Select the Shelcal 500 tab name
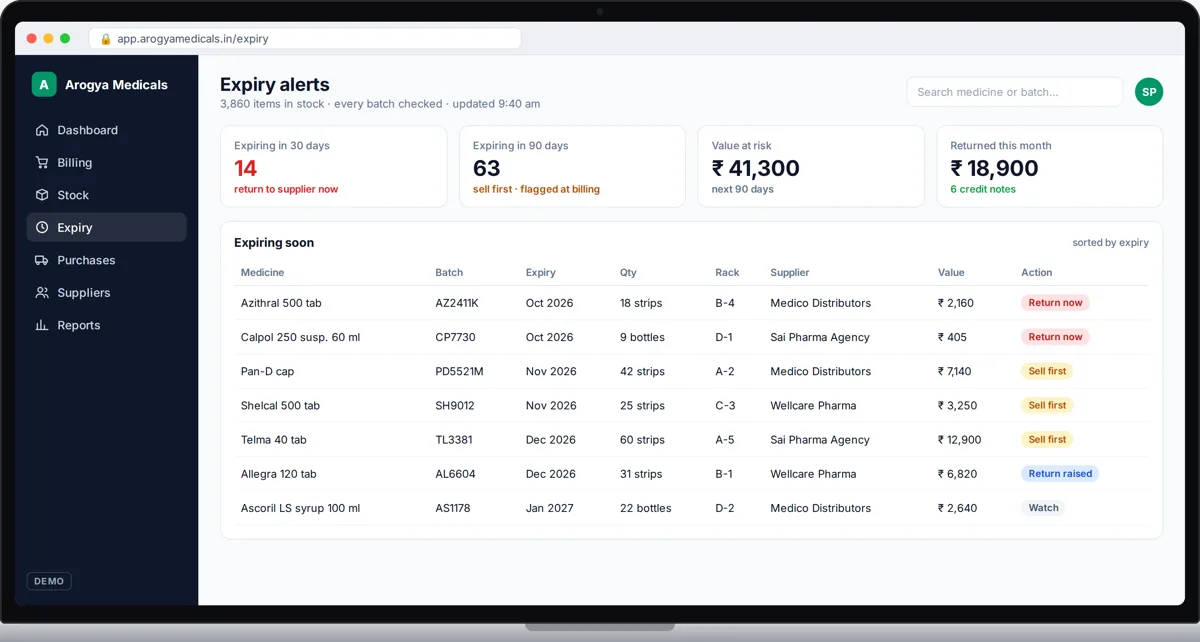Viewport: 1200px width, 642px height. click(280, 405)
